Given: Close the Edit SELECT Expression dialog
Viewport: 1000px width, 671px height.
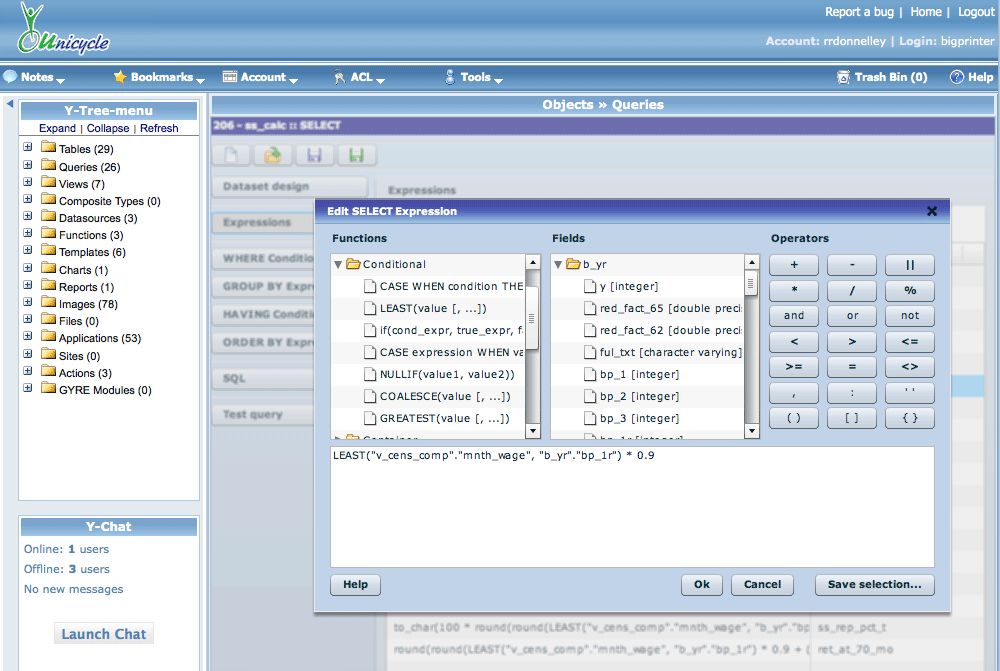Looking at the screenshot, I should tap(932, 211).
